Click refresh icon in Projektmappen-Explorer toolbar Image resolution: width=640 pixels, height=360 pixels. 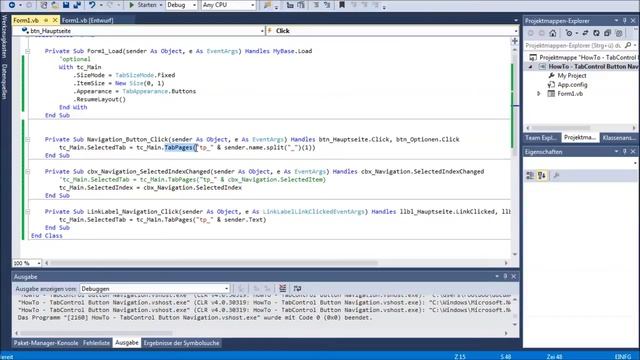coord(596,33)
